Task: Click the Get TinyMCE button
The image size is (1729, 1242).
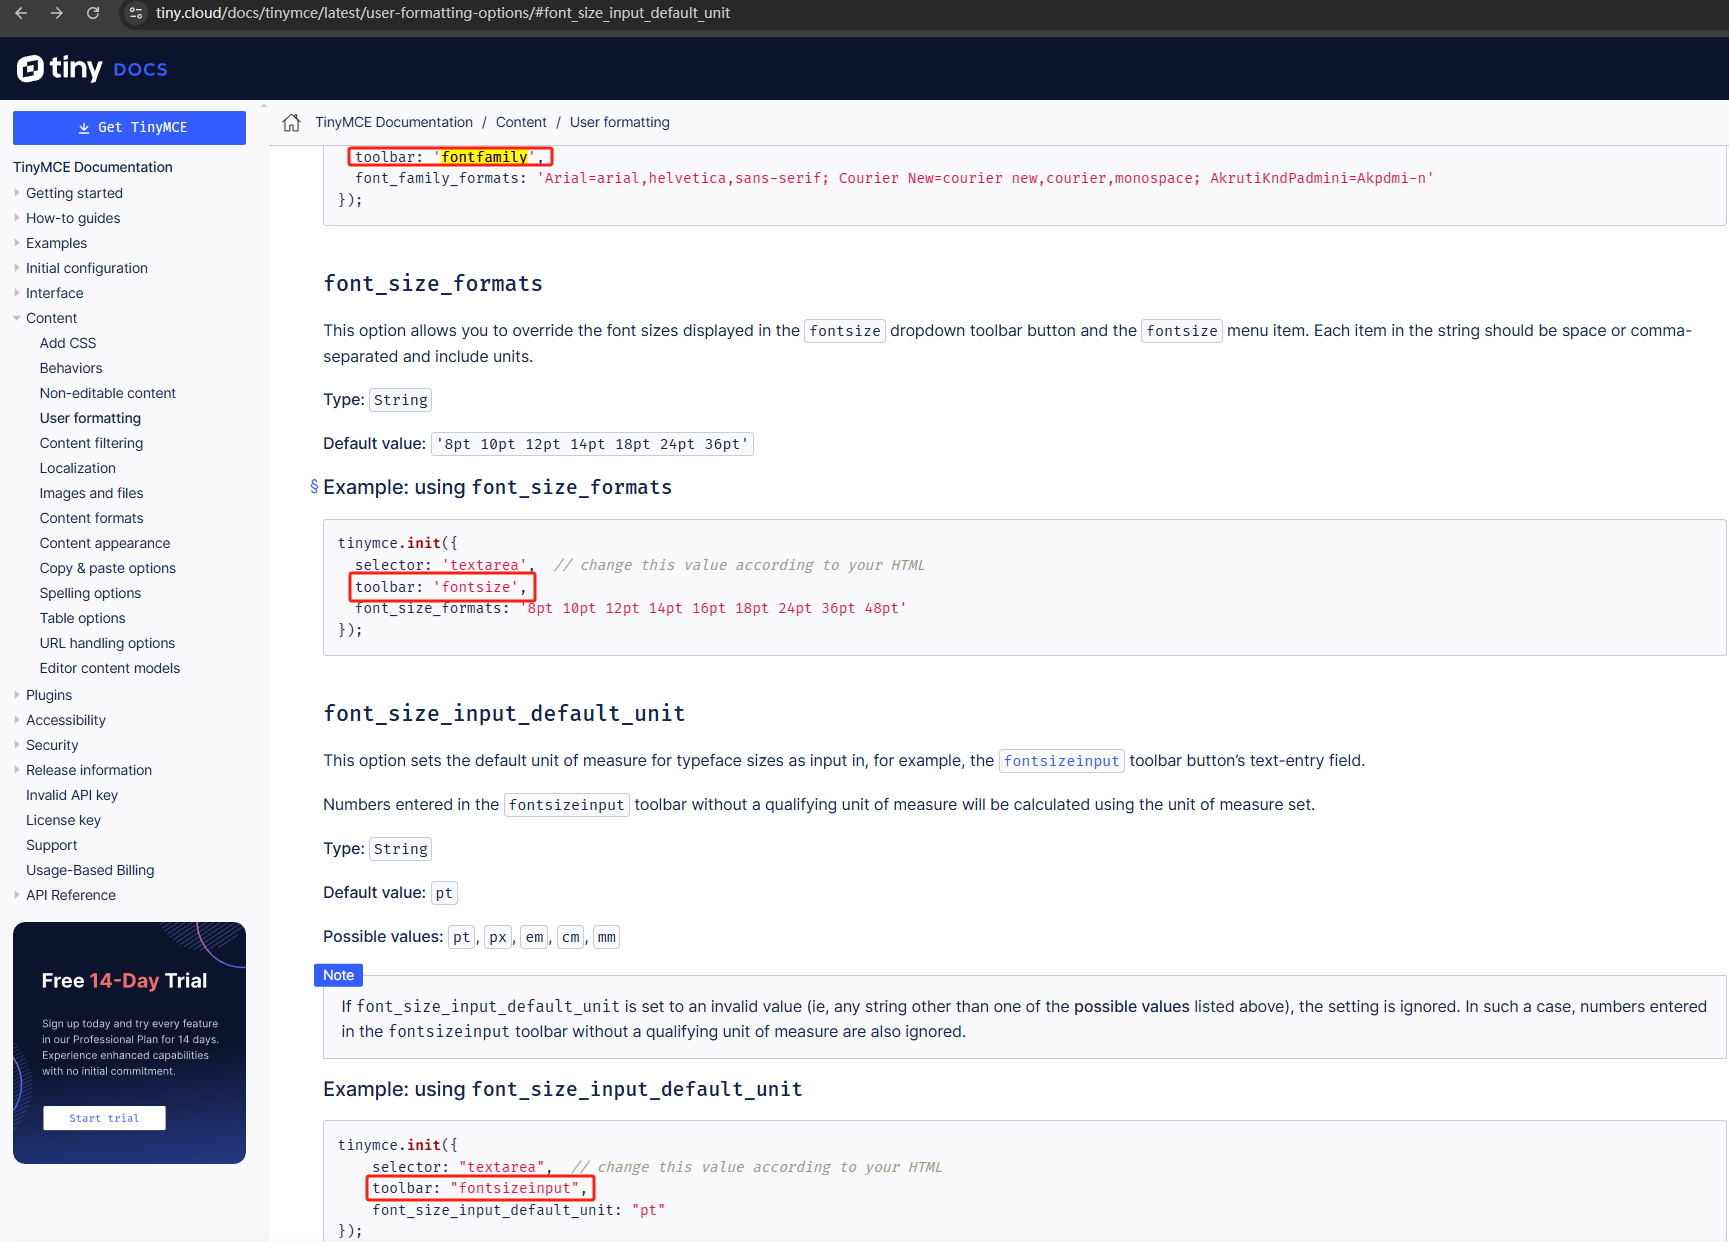Action: click(x=129, y=128)
